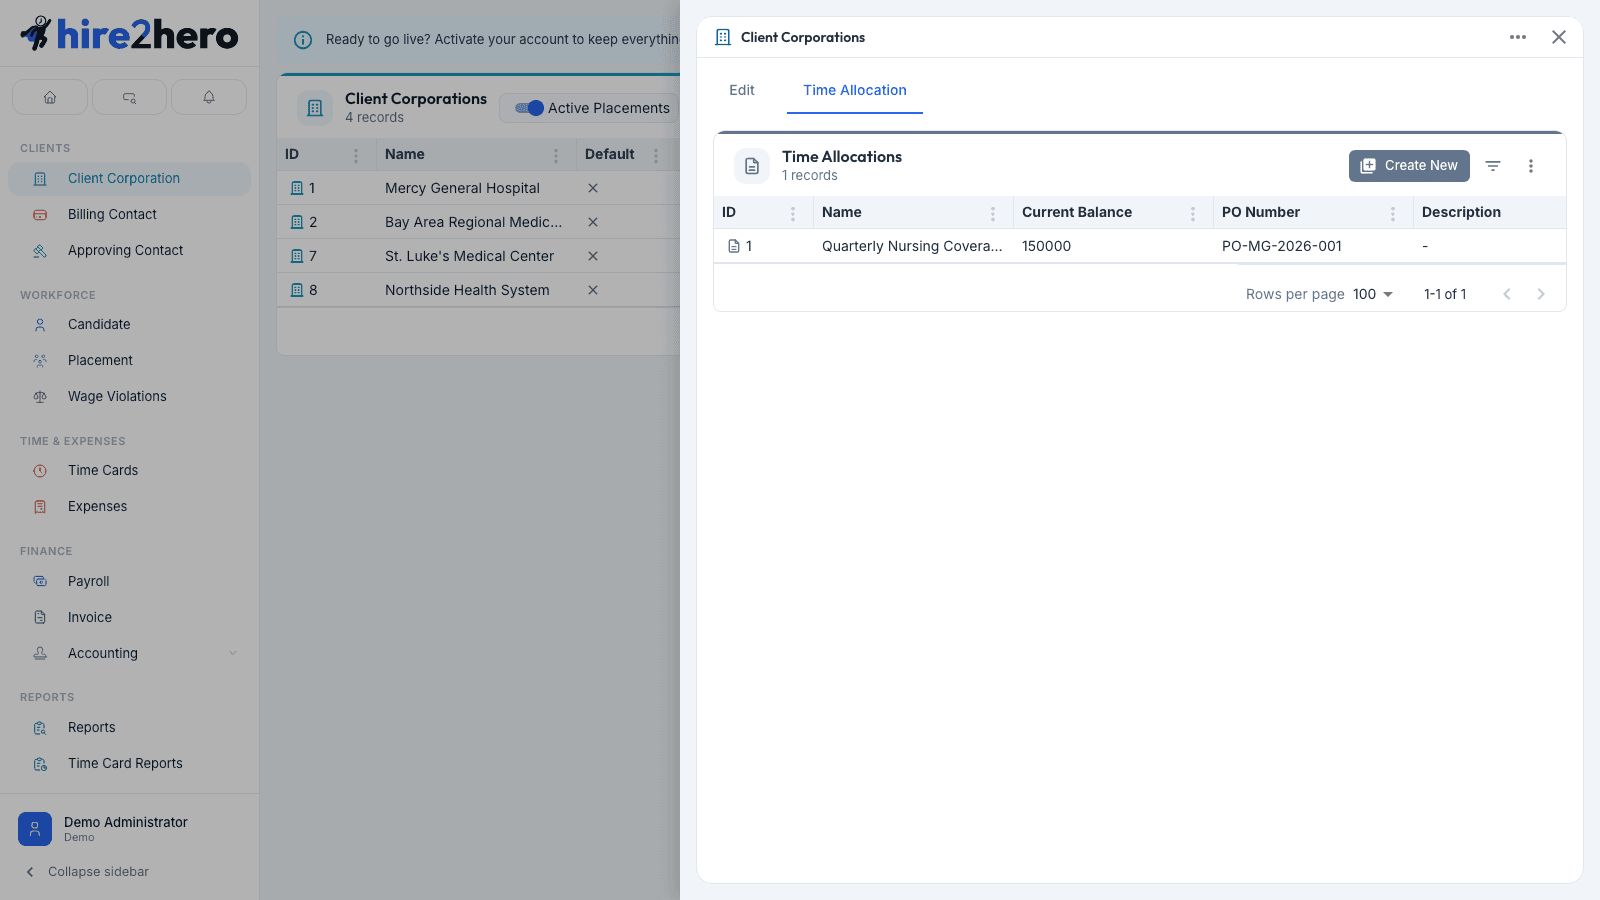
Task: Open Client Corporation in sidebar menu
Action: [x=129, y=179]
